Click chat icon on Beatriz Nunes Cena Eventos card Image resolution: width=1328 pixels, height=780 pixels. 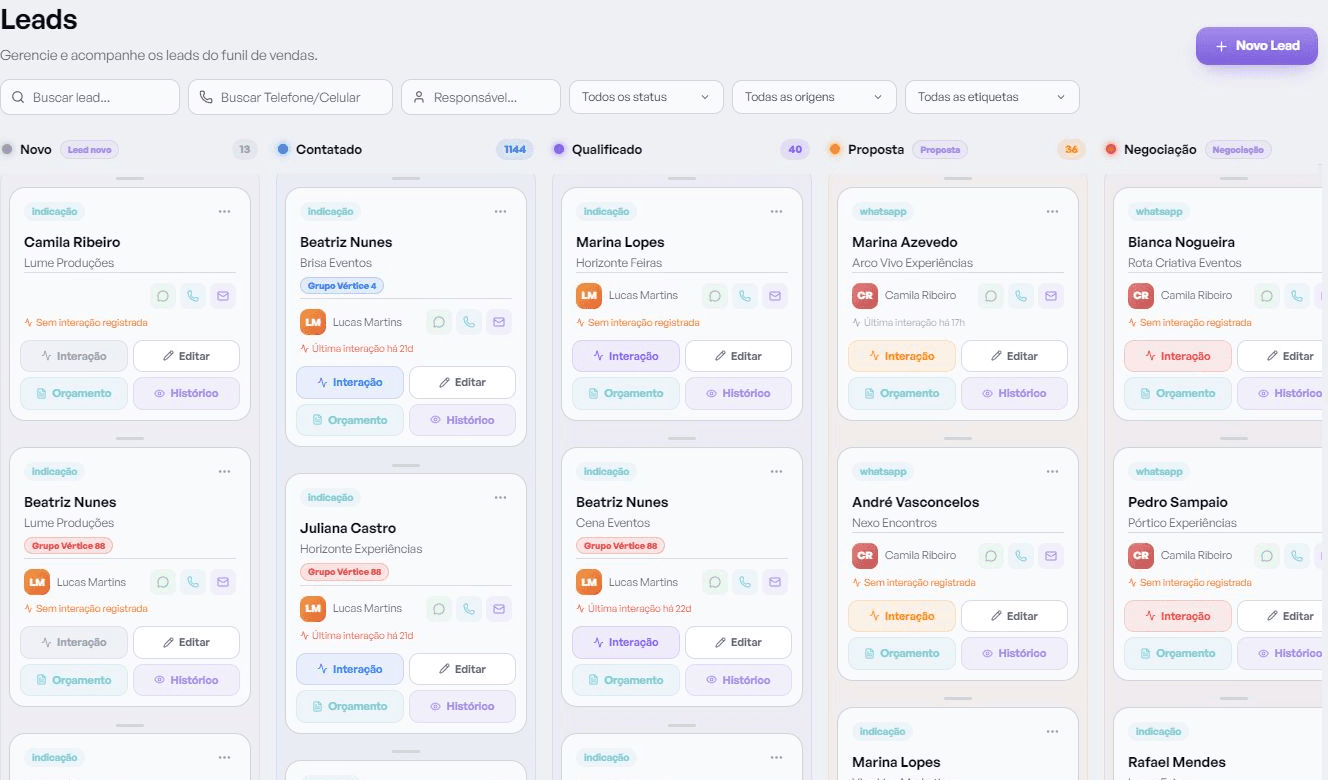715,582
